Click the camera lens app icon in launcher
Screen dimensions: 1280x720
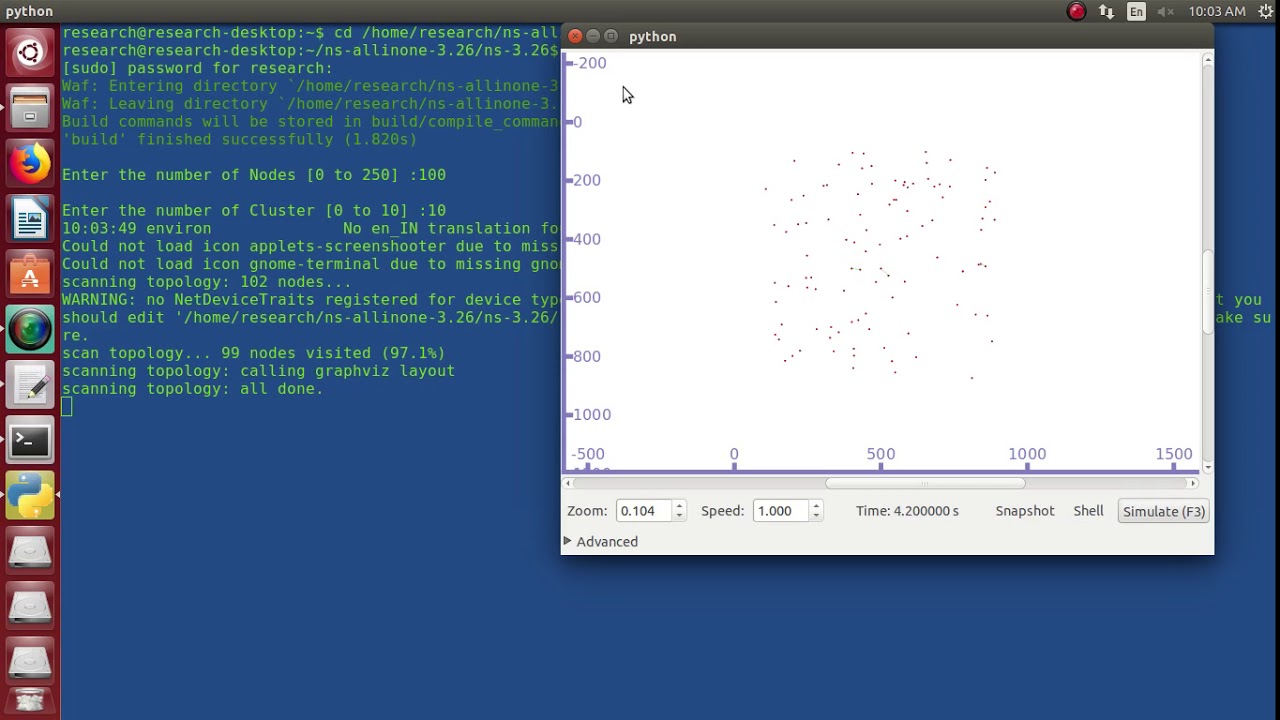coord(30,329)
